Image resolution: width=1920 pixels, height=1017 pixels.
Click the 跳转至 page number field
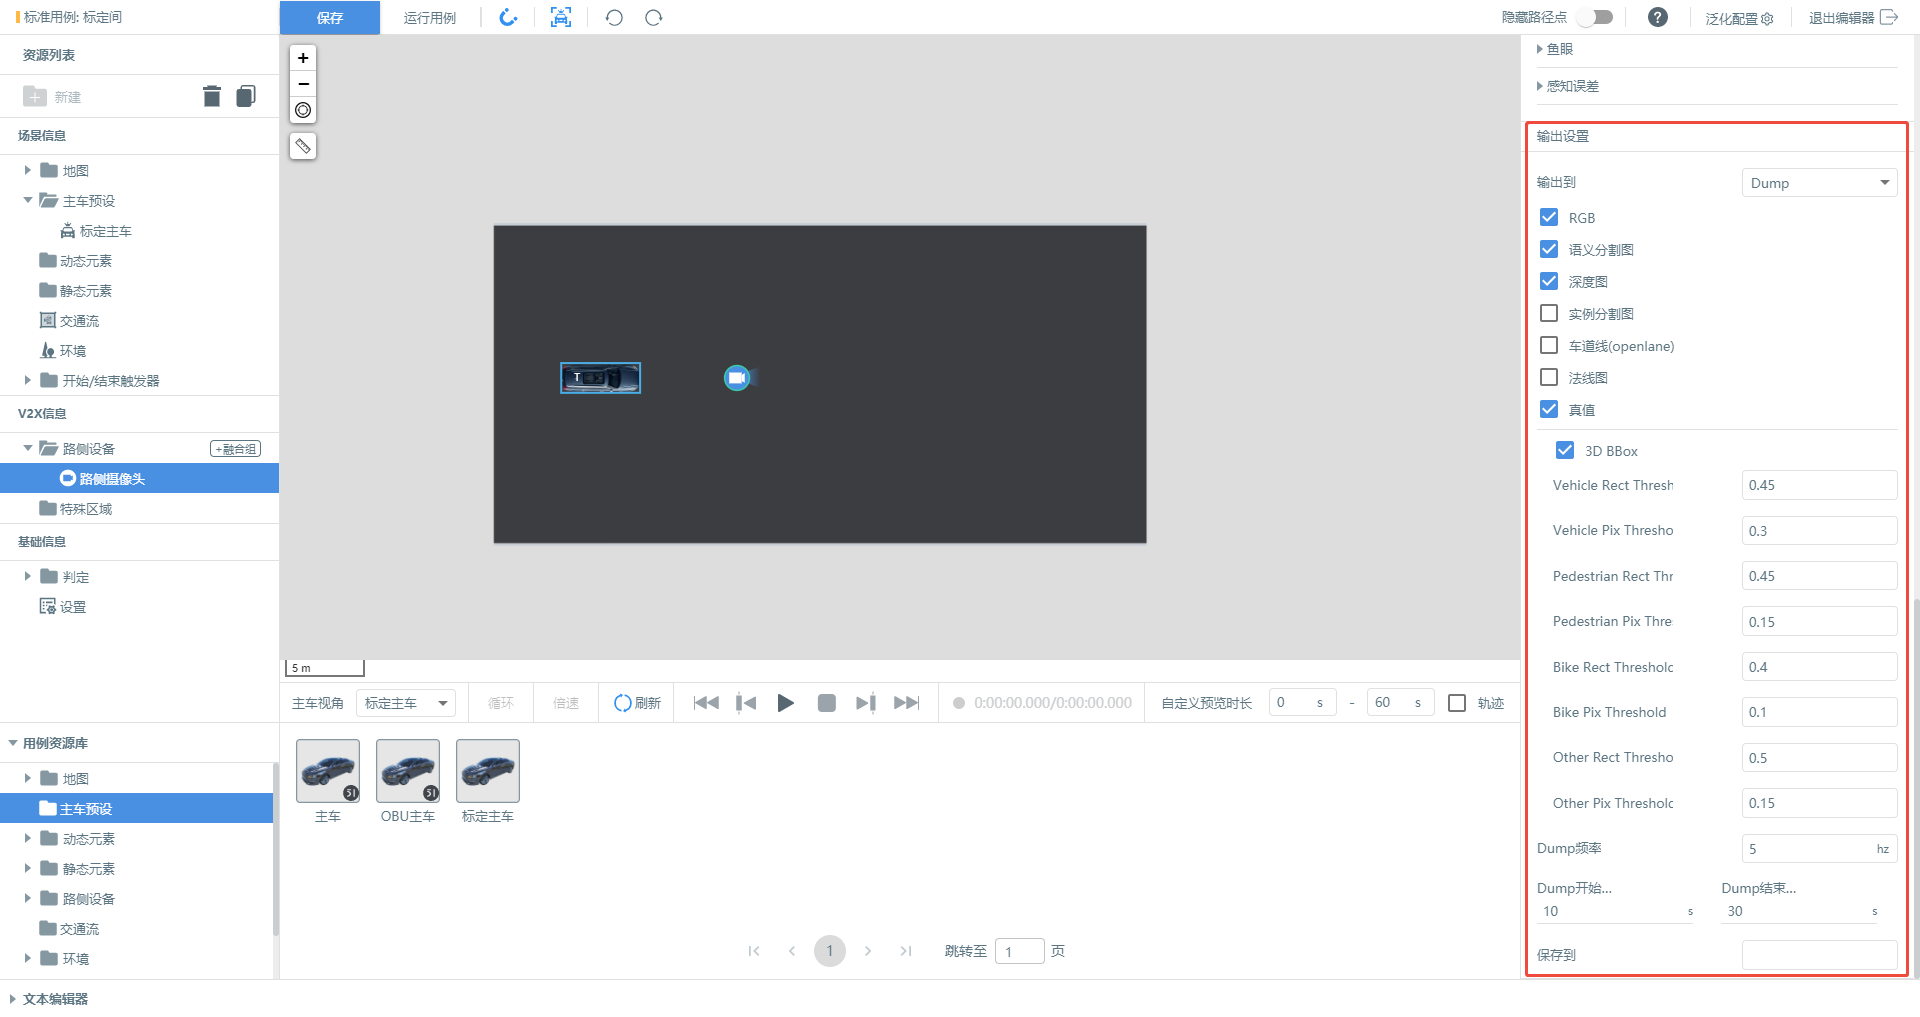click(1020, 951)
